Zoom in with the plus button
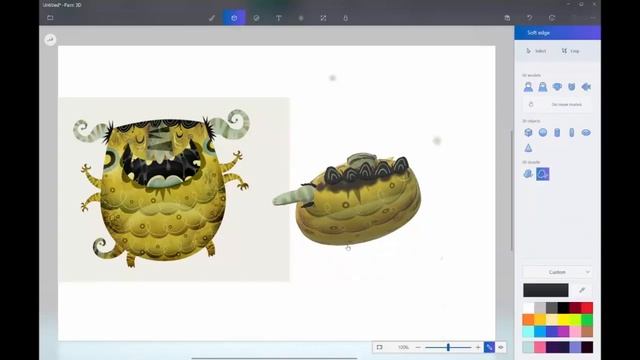 478,347
